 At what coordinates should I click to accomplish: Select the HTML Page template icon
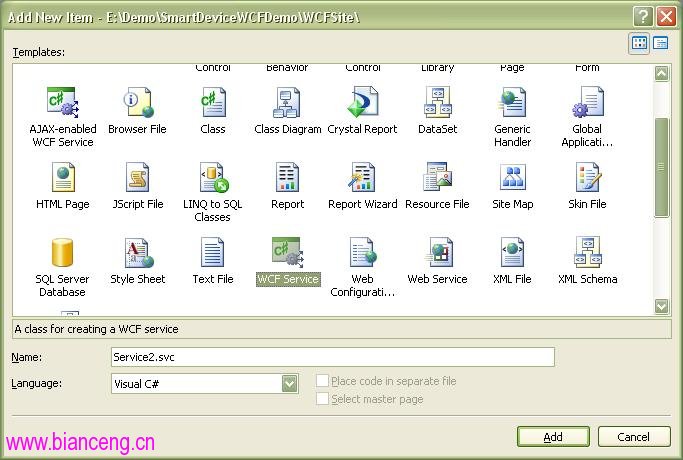pyautogui.click(x=63, y=177)
